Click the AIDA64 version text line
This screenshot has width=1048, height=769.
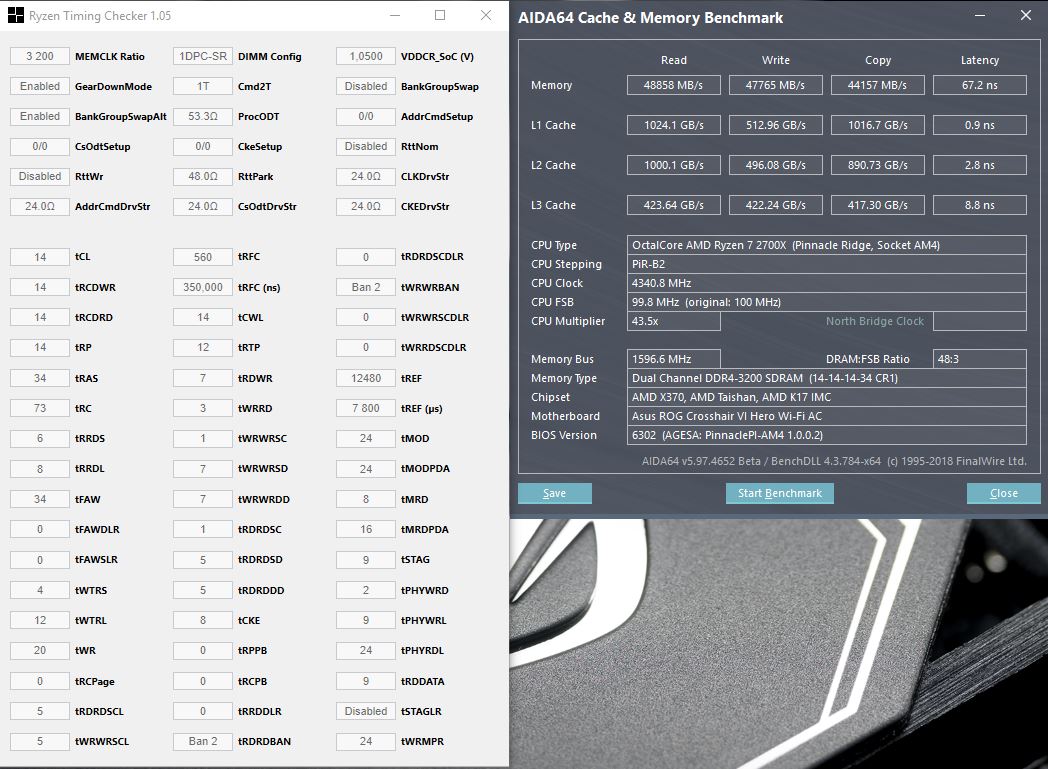coord(834,461)
